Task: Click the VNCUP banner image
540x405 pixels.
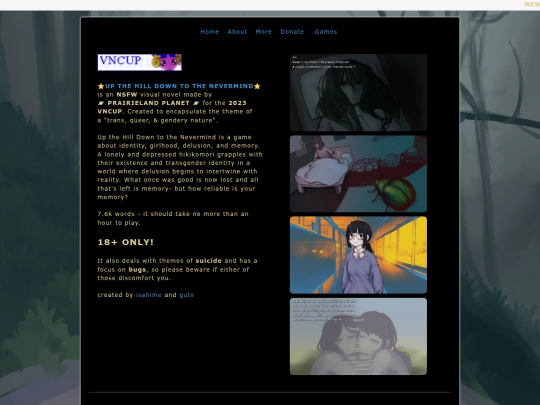Action: point(139,62)
